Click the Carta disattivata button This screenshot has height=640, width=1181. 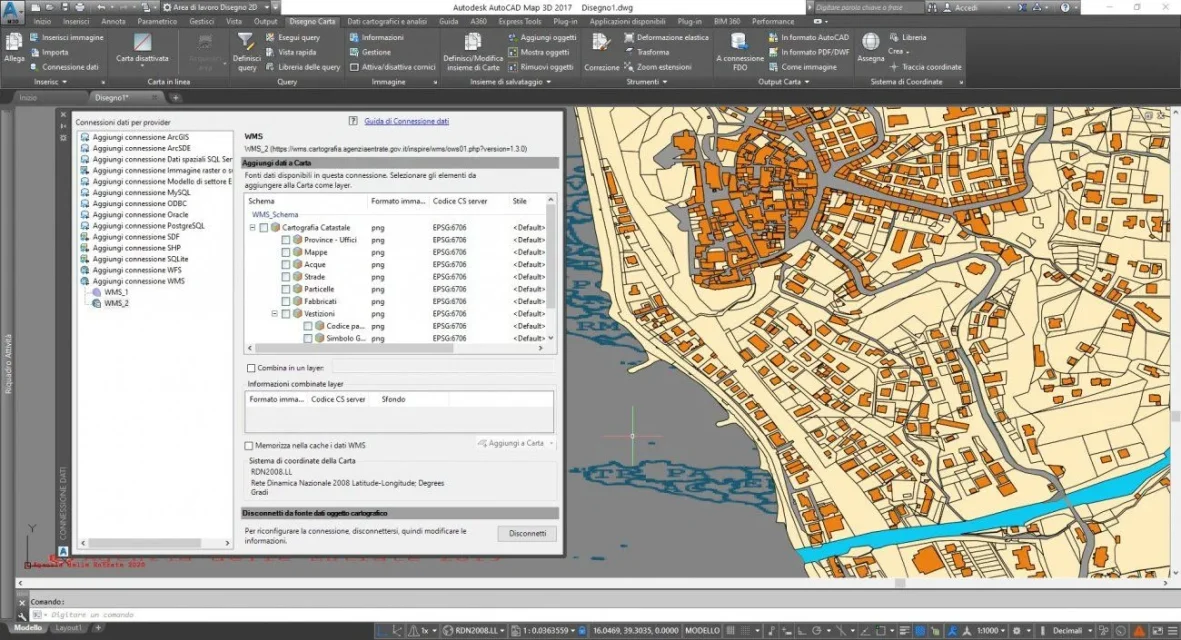pos(142,47)
